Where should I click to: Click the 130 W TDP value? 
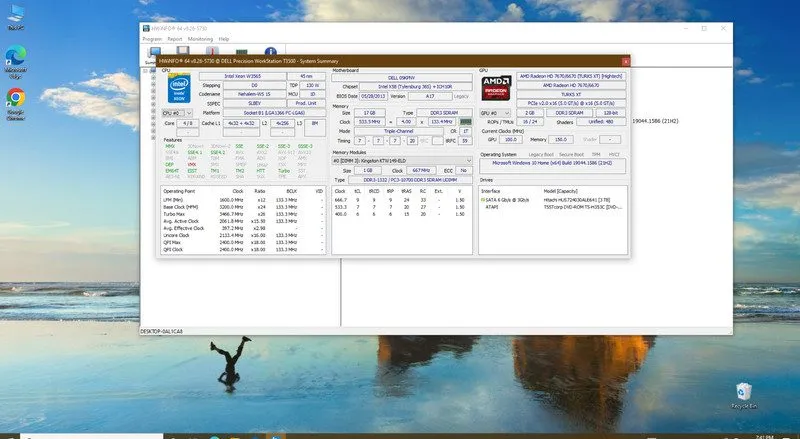coord(312,85)
